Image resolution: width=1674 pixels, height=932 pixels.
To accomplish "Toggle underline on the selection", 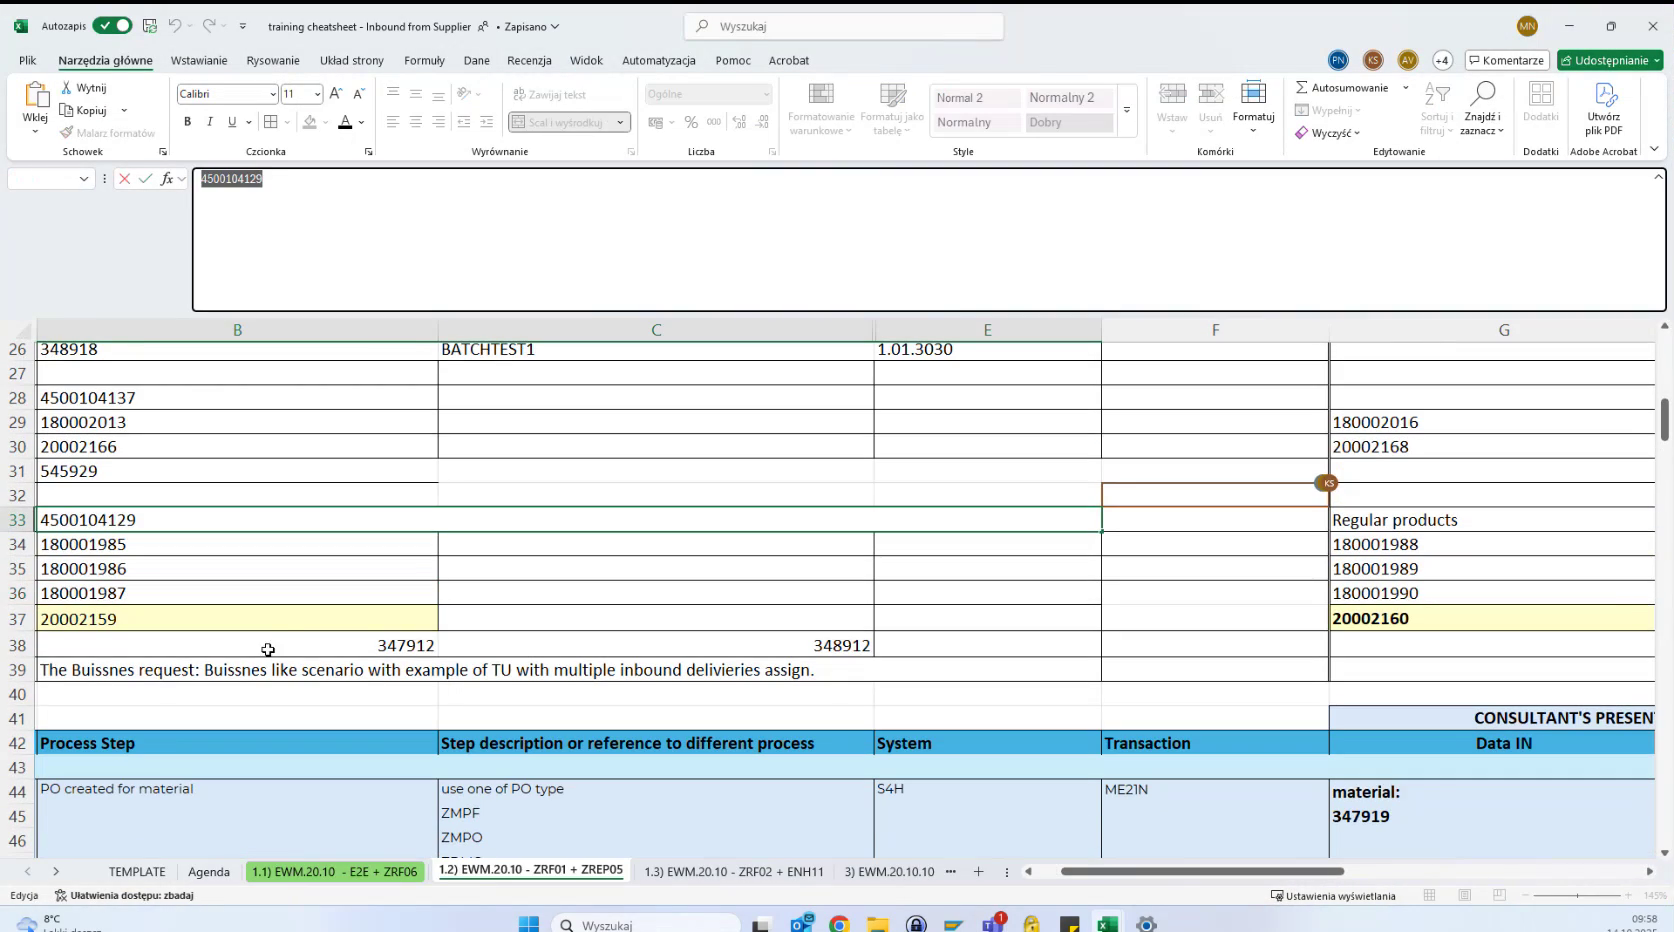I will click(x=231, y=122).
